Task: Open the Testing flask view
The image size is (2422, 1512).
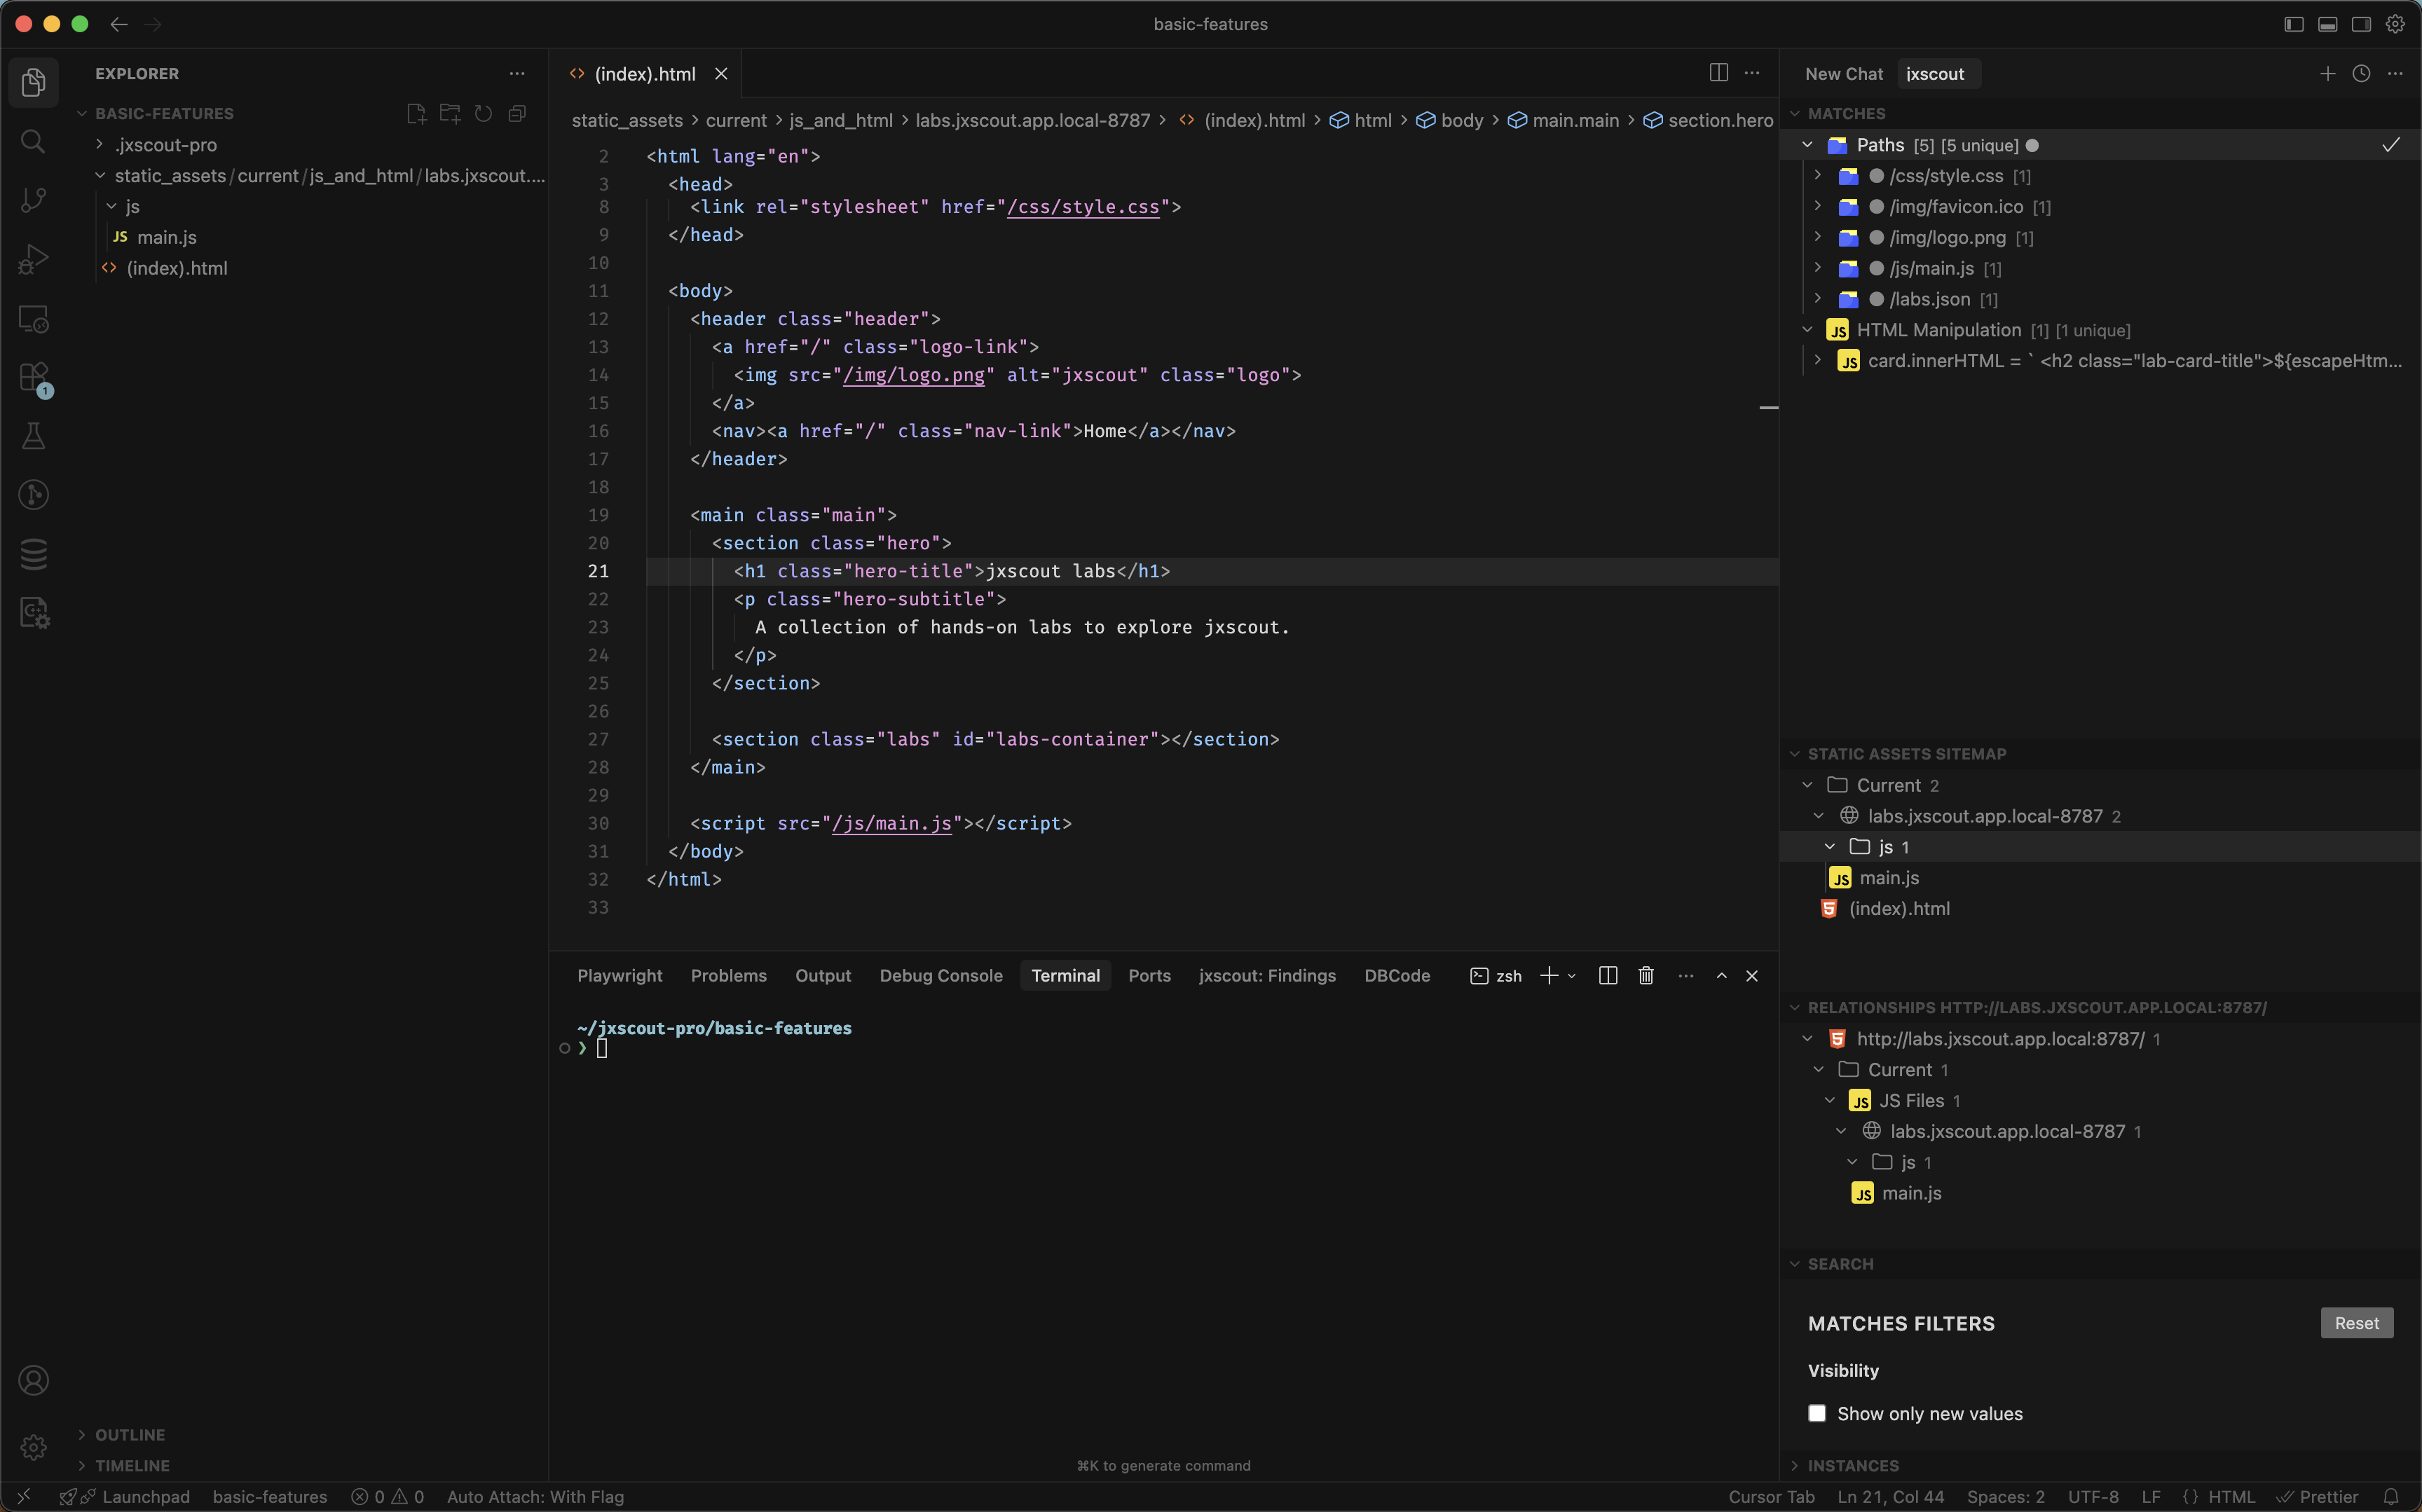Action: pos(33,436)
